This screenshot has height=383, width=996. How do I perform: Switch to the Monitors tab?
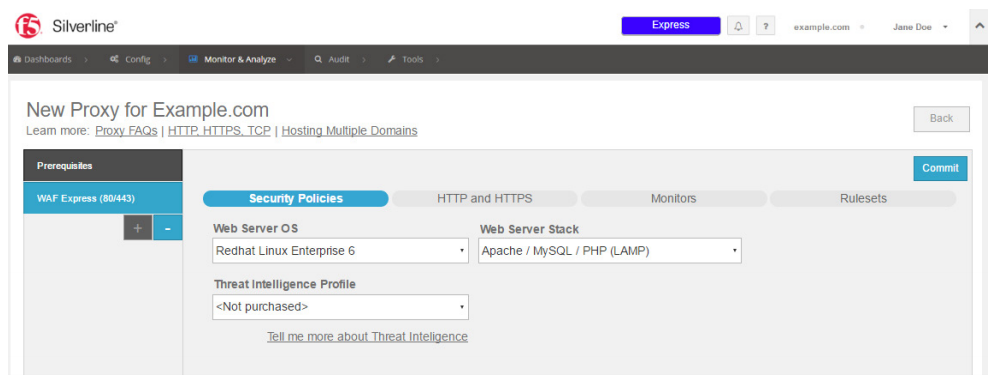click(x=673, y=199)
